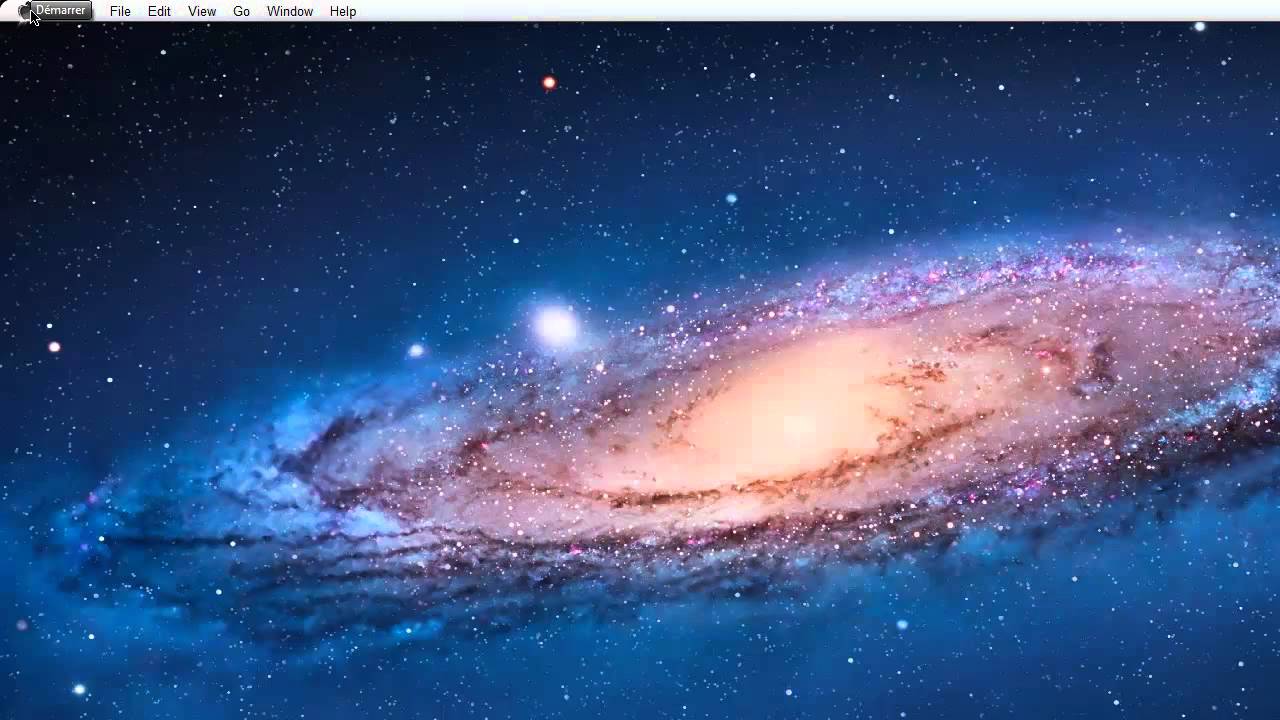Screen dimensions: 1280x720
Task: Click the Apple logo start icon
Action: click(25, 11)
